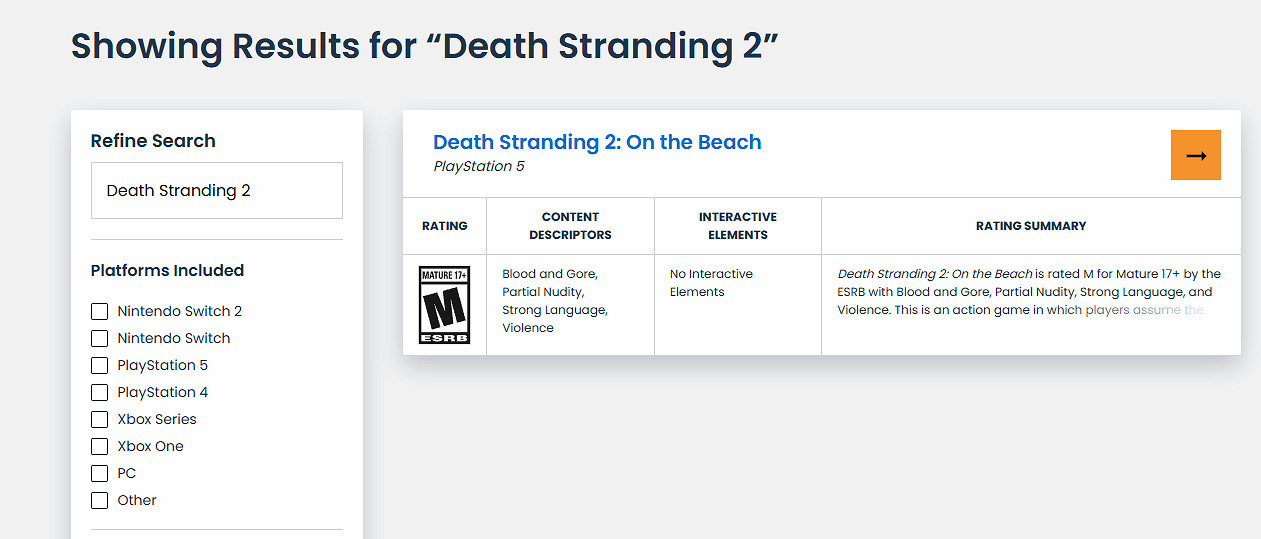1261x539 pixels.
Task: Check the Nintendo Switch platform box
Action: pyautogui.click(x=99, y=338)
